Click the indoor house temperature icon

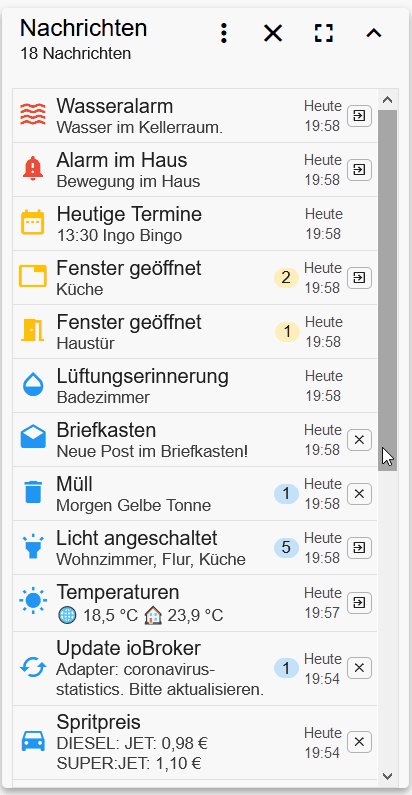pos(153,616)
